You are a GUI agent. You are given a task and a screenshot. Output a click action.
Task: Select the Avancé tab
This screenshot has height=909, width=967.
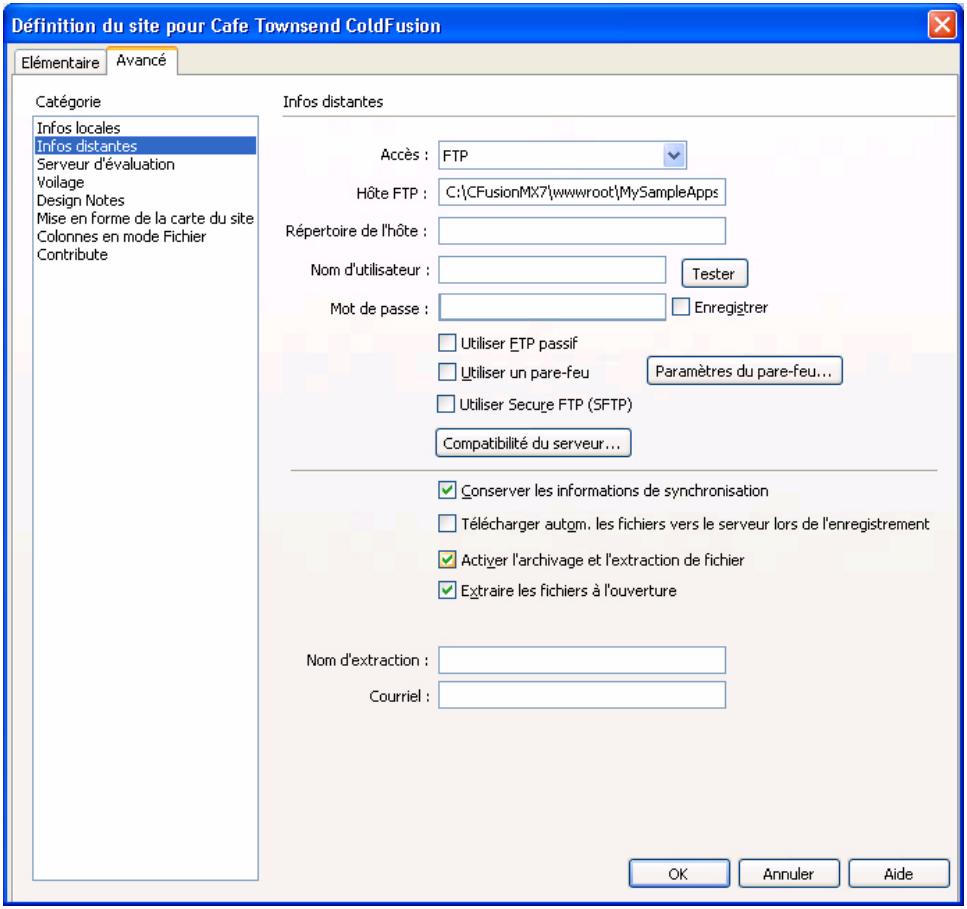pyautogui.click(x=141, y=60)
